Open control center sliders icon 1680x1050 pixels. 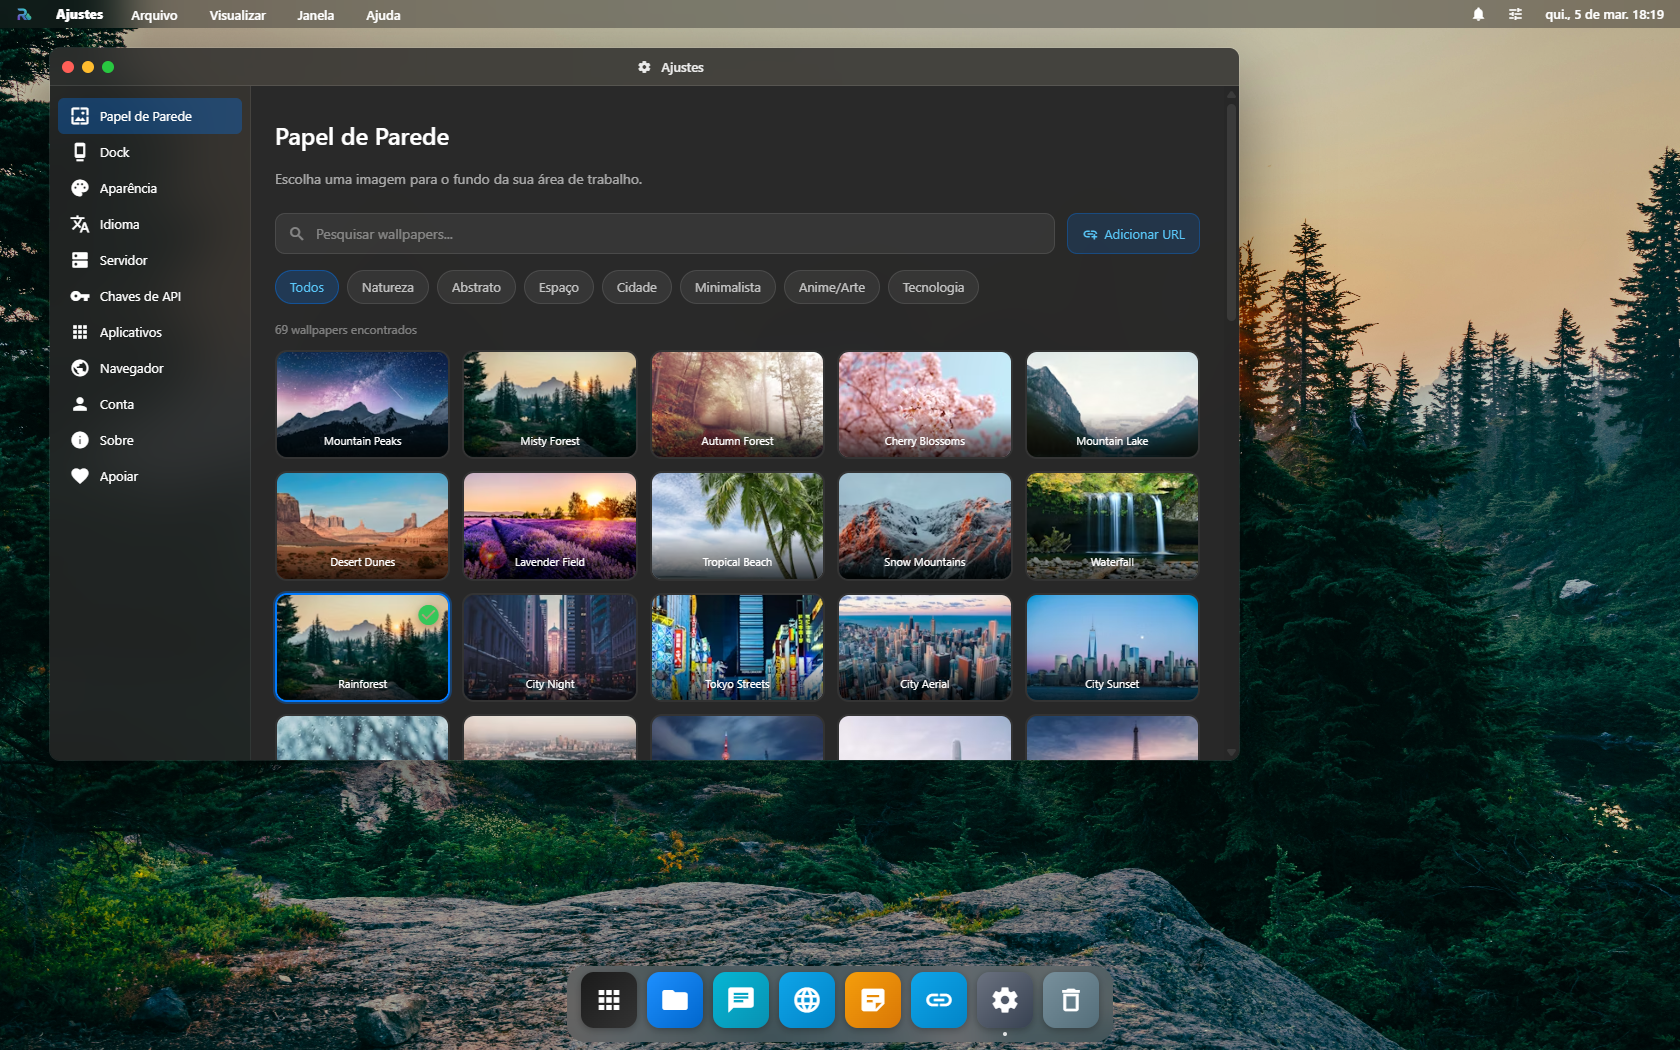tap(1515, 14)
